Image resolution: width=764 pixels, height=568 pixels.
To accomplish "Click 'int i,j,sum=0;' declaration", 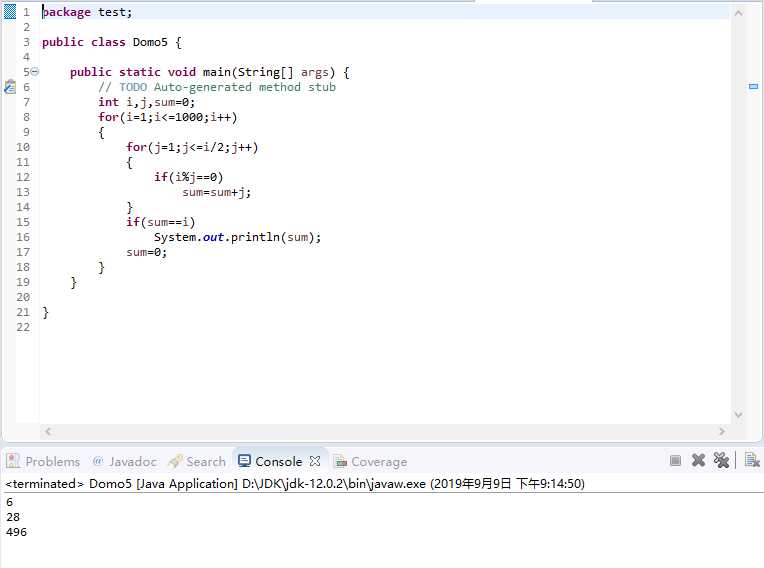I will click(x=146, y=102).
